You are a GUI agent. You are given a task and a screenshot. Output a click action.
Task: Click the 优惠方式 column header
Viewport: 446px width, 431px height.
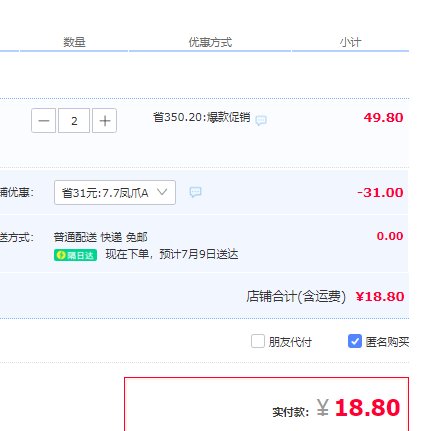pyautogui.click(x=210, y=42)
